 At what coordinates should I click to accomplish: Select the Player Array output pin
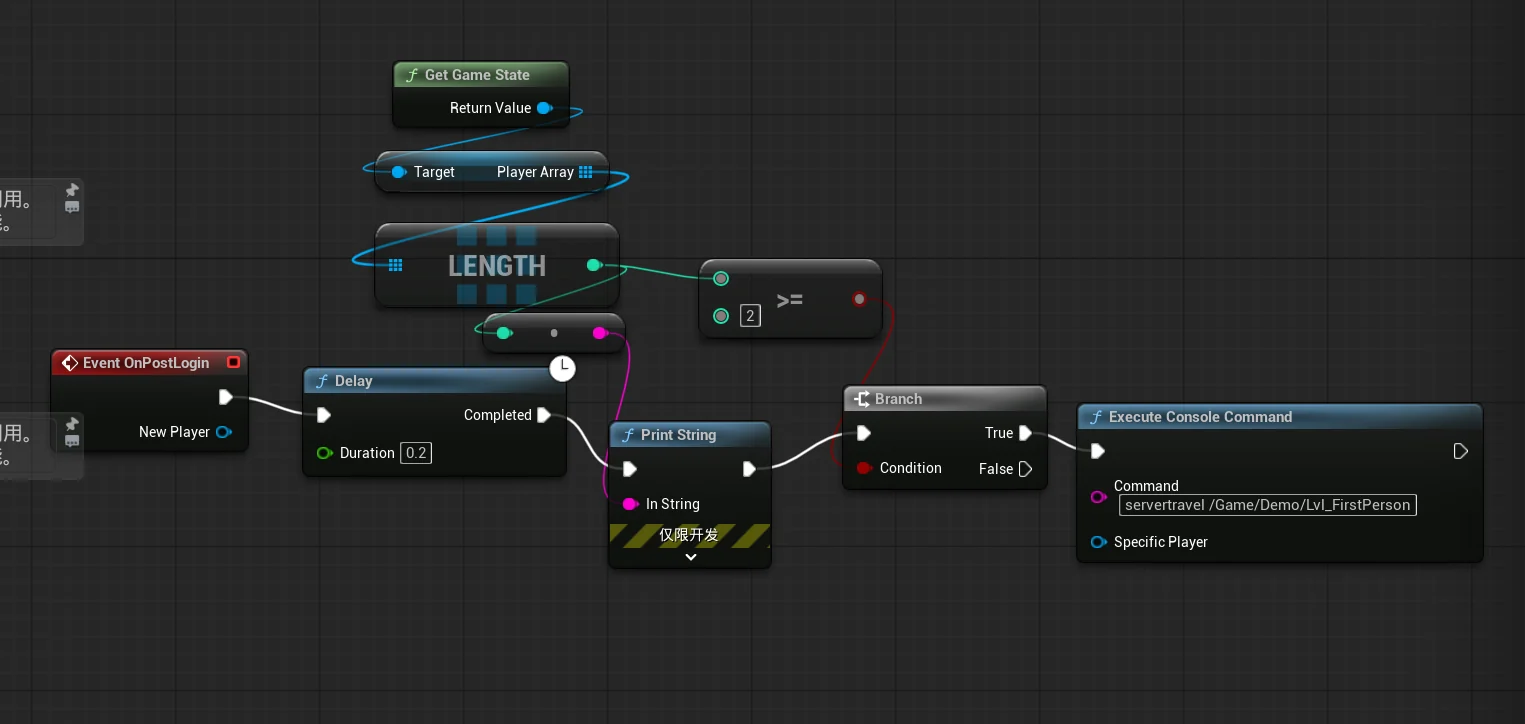point(586,172)
